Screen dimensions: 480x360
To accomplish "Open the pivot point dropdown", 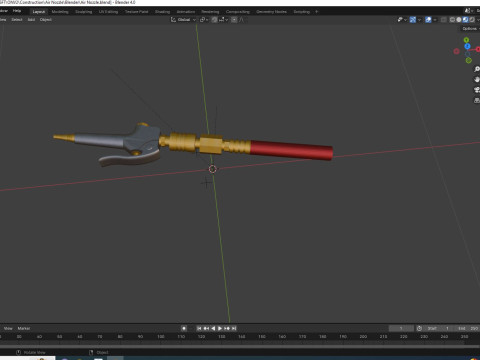I will click(204, 20).
